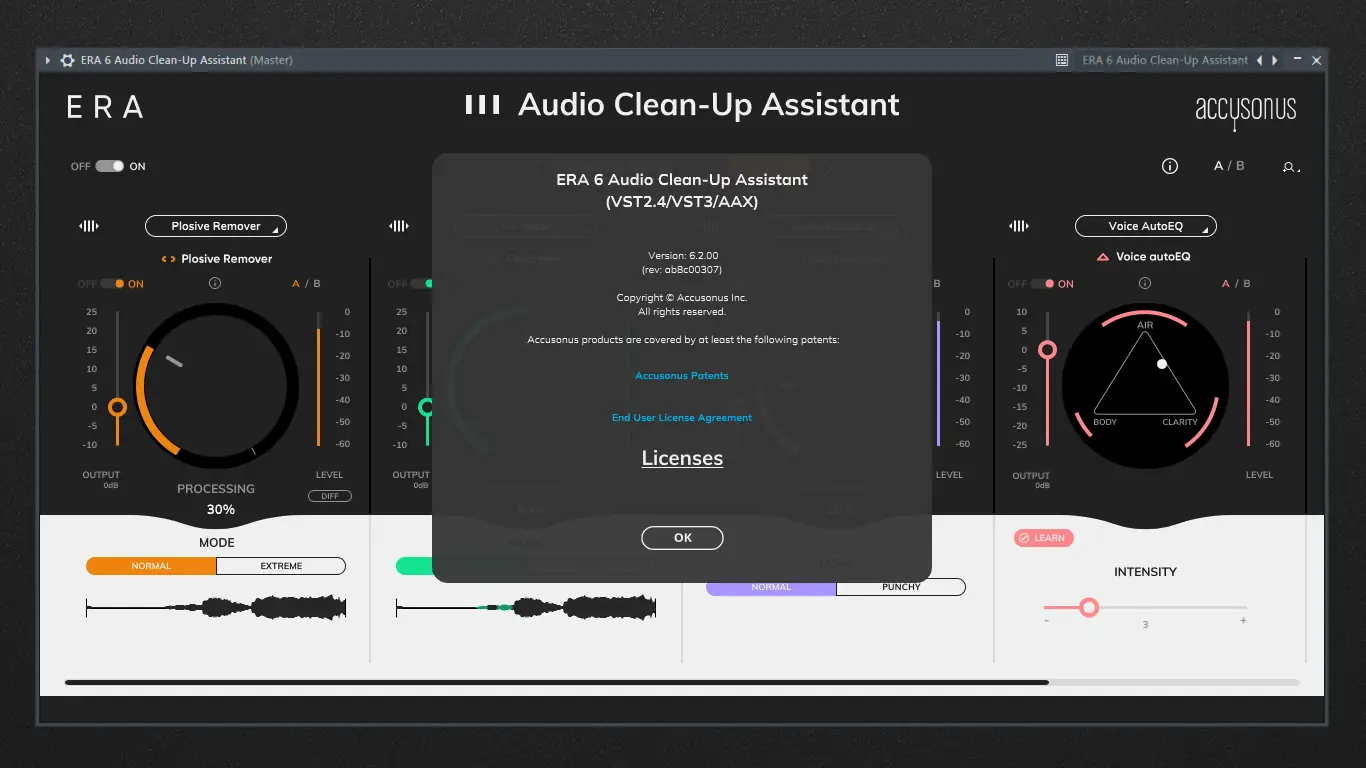Viewport: 1366px width, 768px height.
Task: Click the second module's green OUTPUT slider handle
Action: tap(427, 407)
